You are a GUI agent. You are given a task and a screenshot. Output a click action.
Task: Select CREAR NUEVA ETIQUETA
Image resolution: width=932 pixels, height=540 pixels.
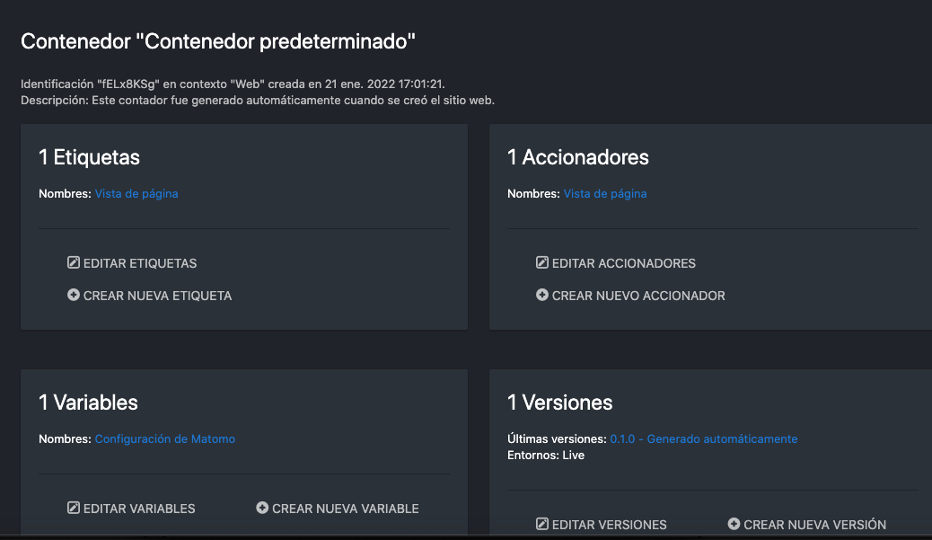(x=158, y=296)
